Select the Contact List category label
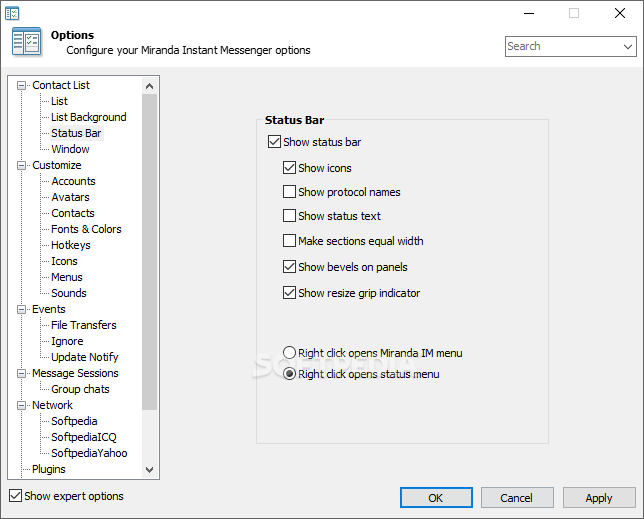644x519 pixels. (61, 85)
